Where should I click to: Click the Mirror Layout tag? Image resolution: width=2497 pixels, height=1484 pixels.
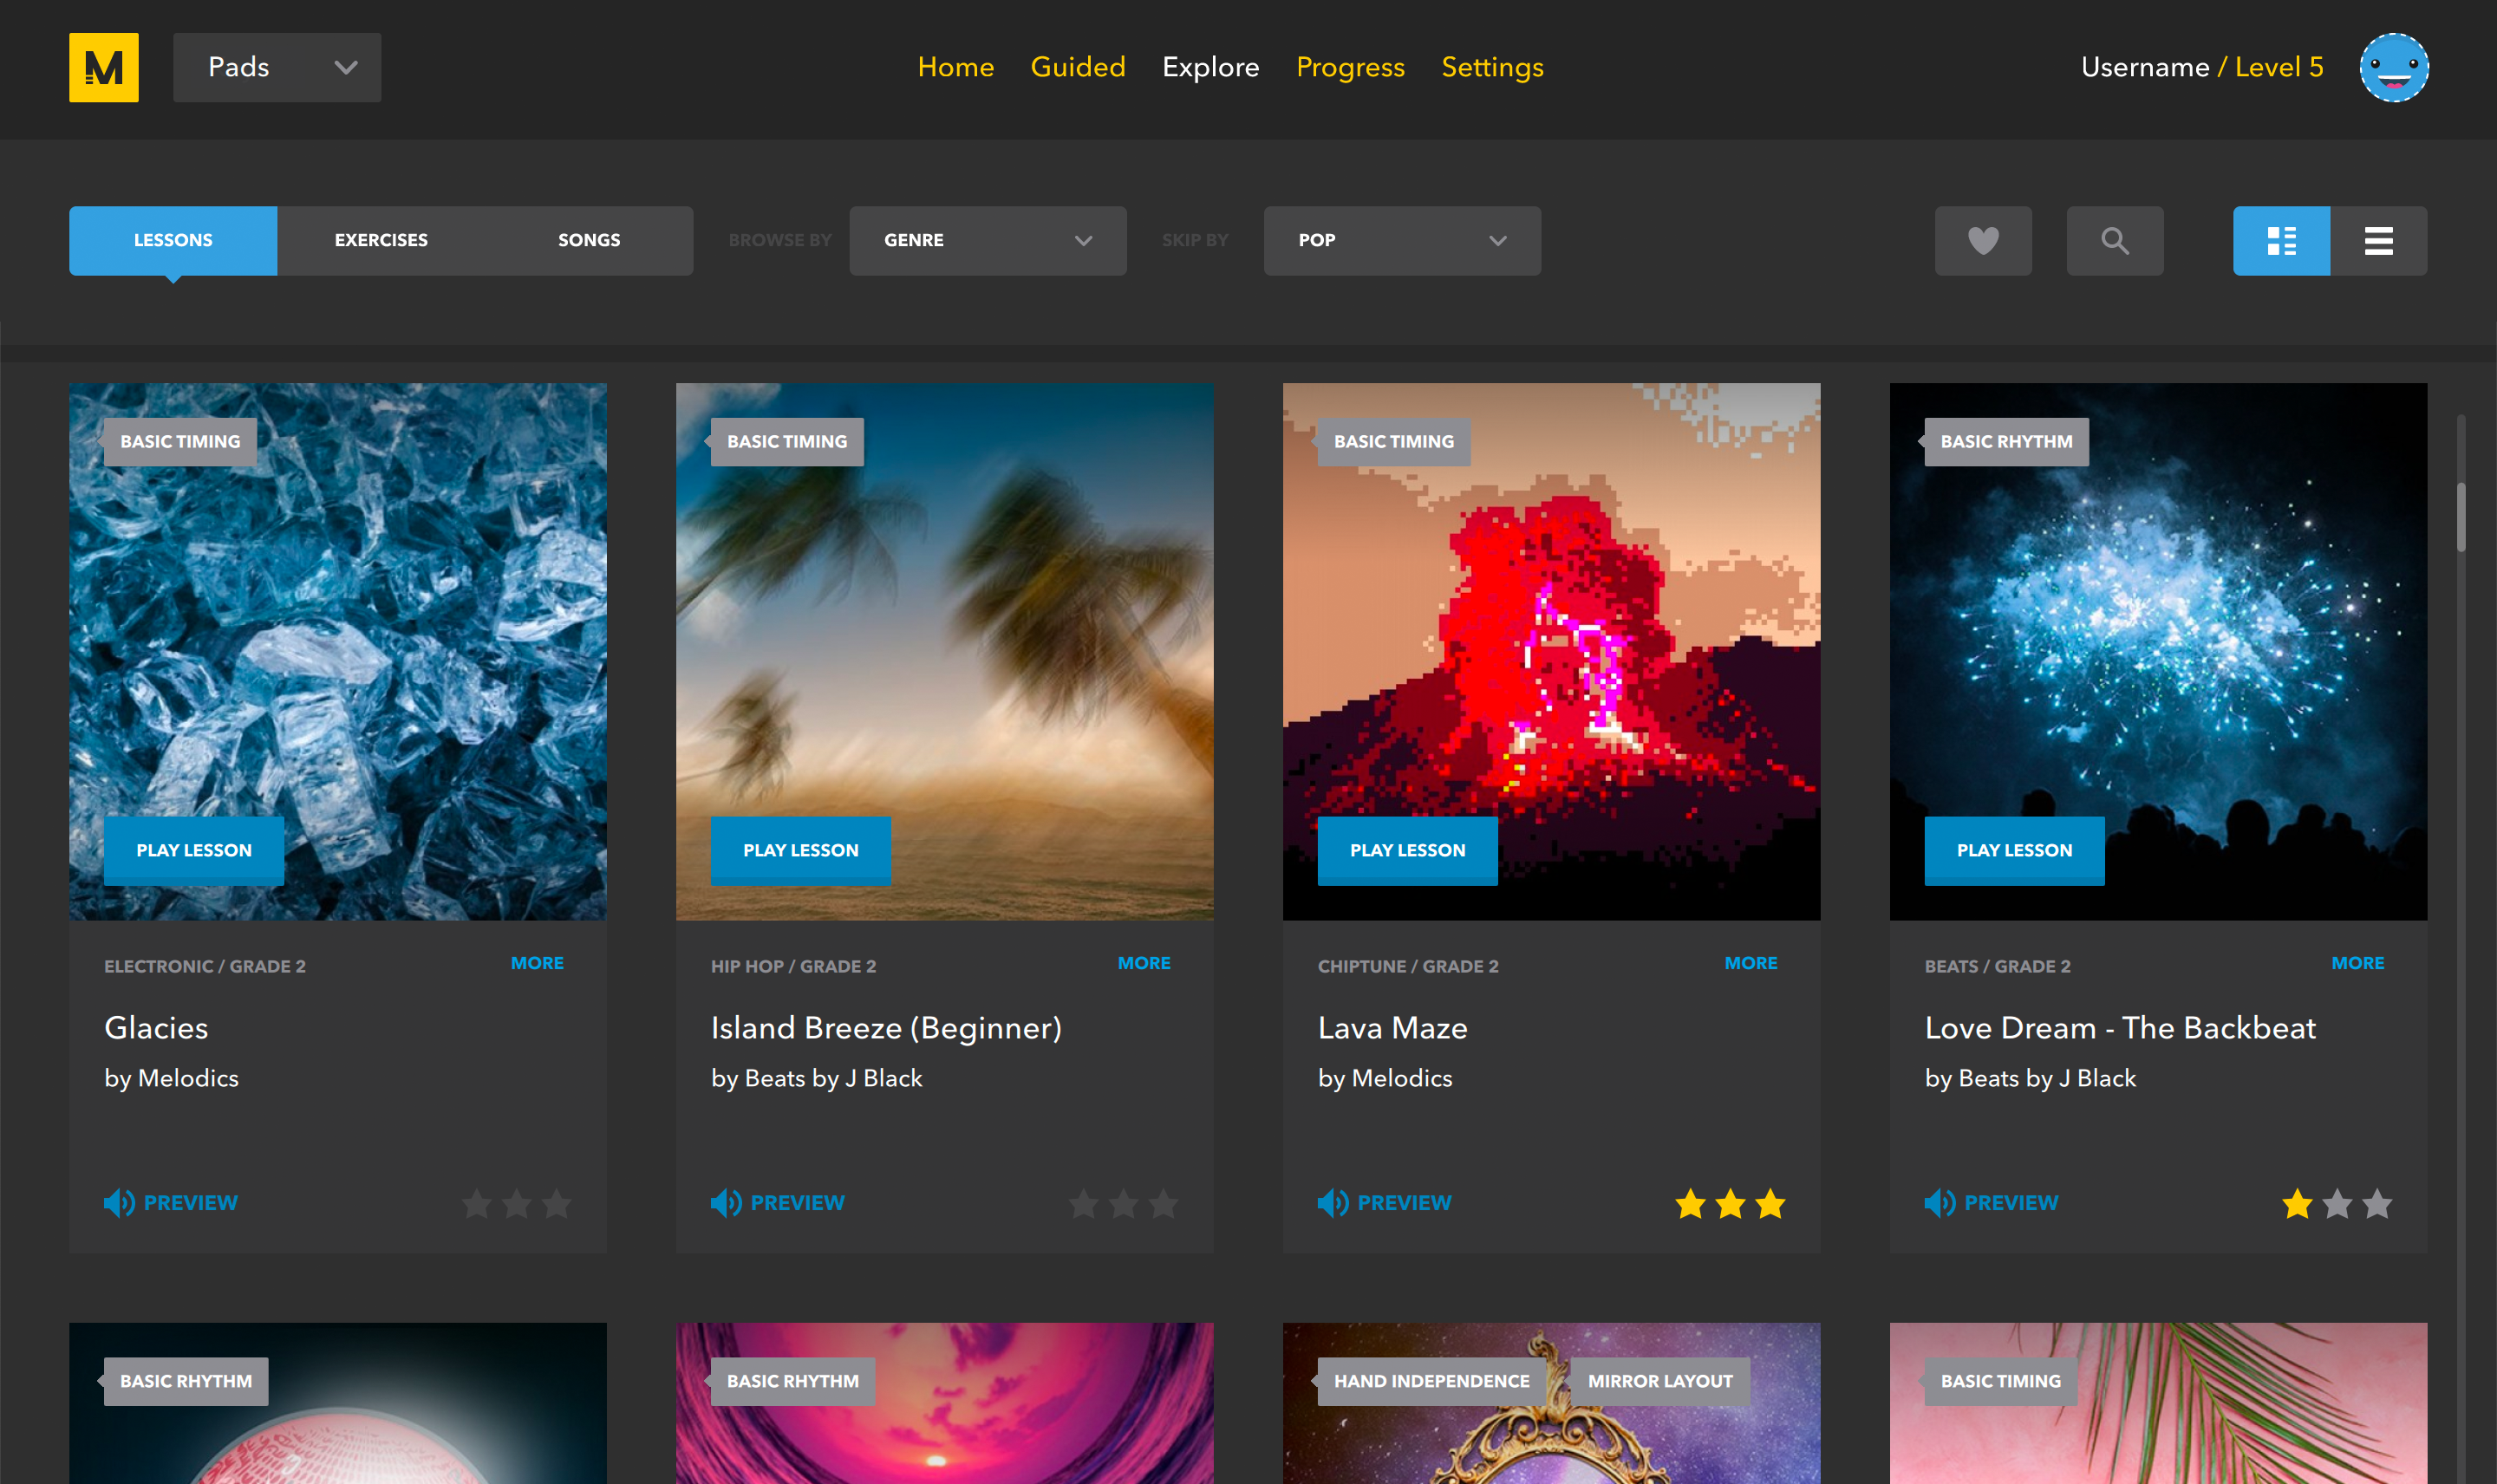[1660, 1381]
